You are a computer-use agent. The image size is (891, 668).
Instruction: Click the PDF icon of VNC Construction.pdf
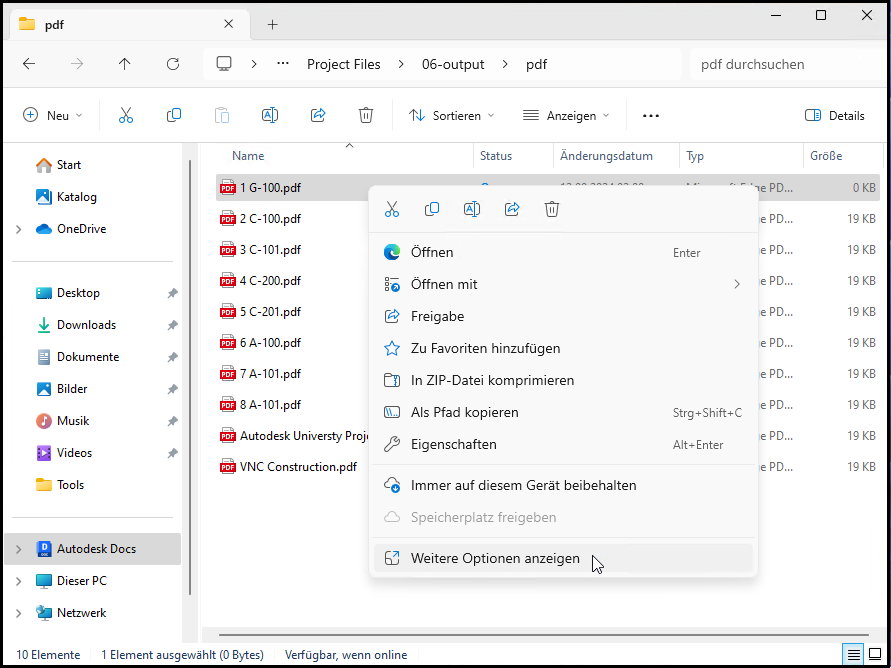point(228,467)
